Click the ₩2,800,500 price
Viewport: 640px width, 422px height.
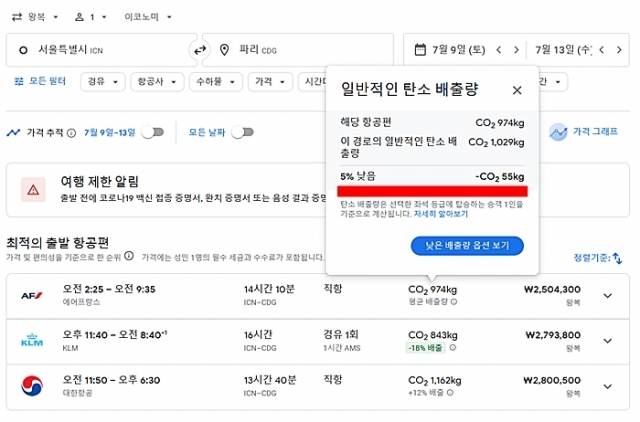click(x=552, y=380)
